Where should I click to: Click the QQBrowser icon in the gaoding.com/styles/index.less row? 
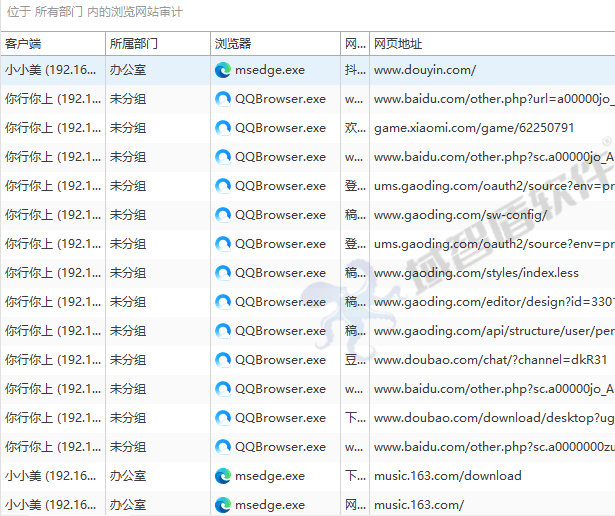click(x=223, y=273)
